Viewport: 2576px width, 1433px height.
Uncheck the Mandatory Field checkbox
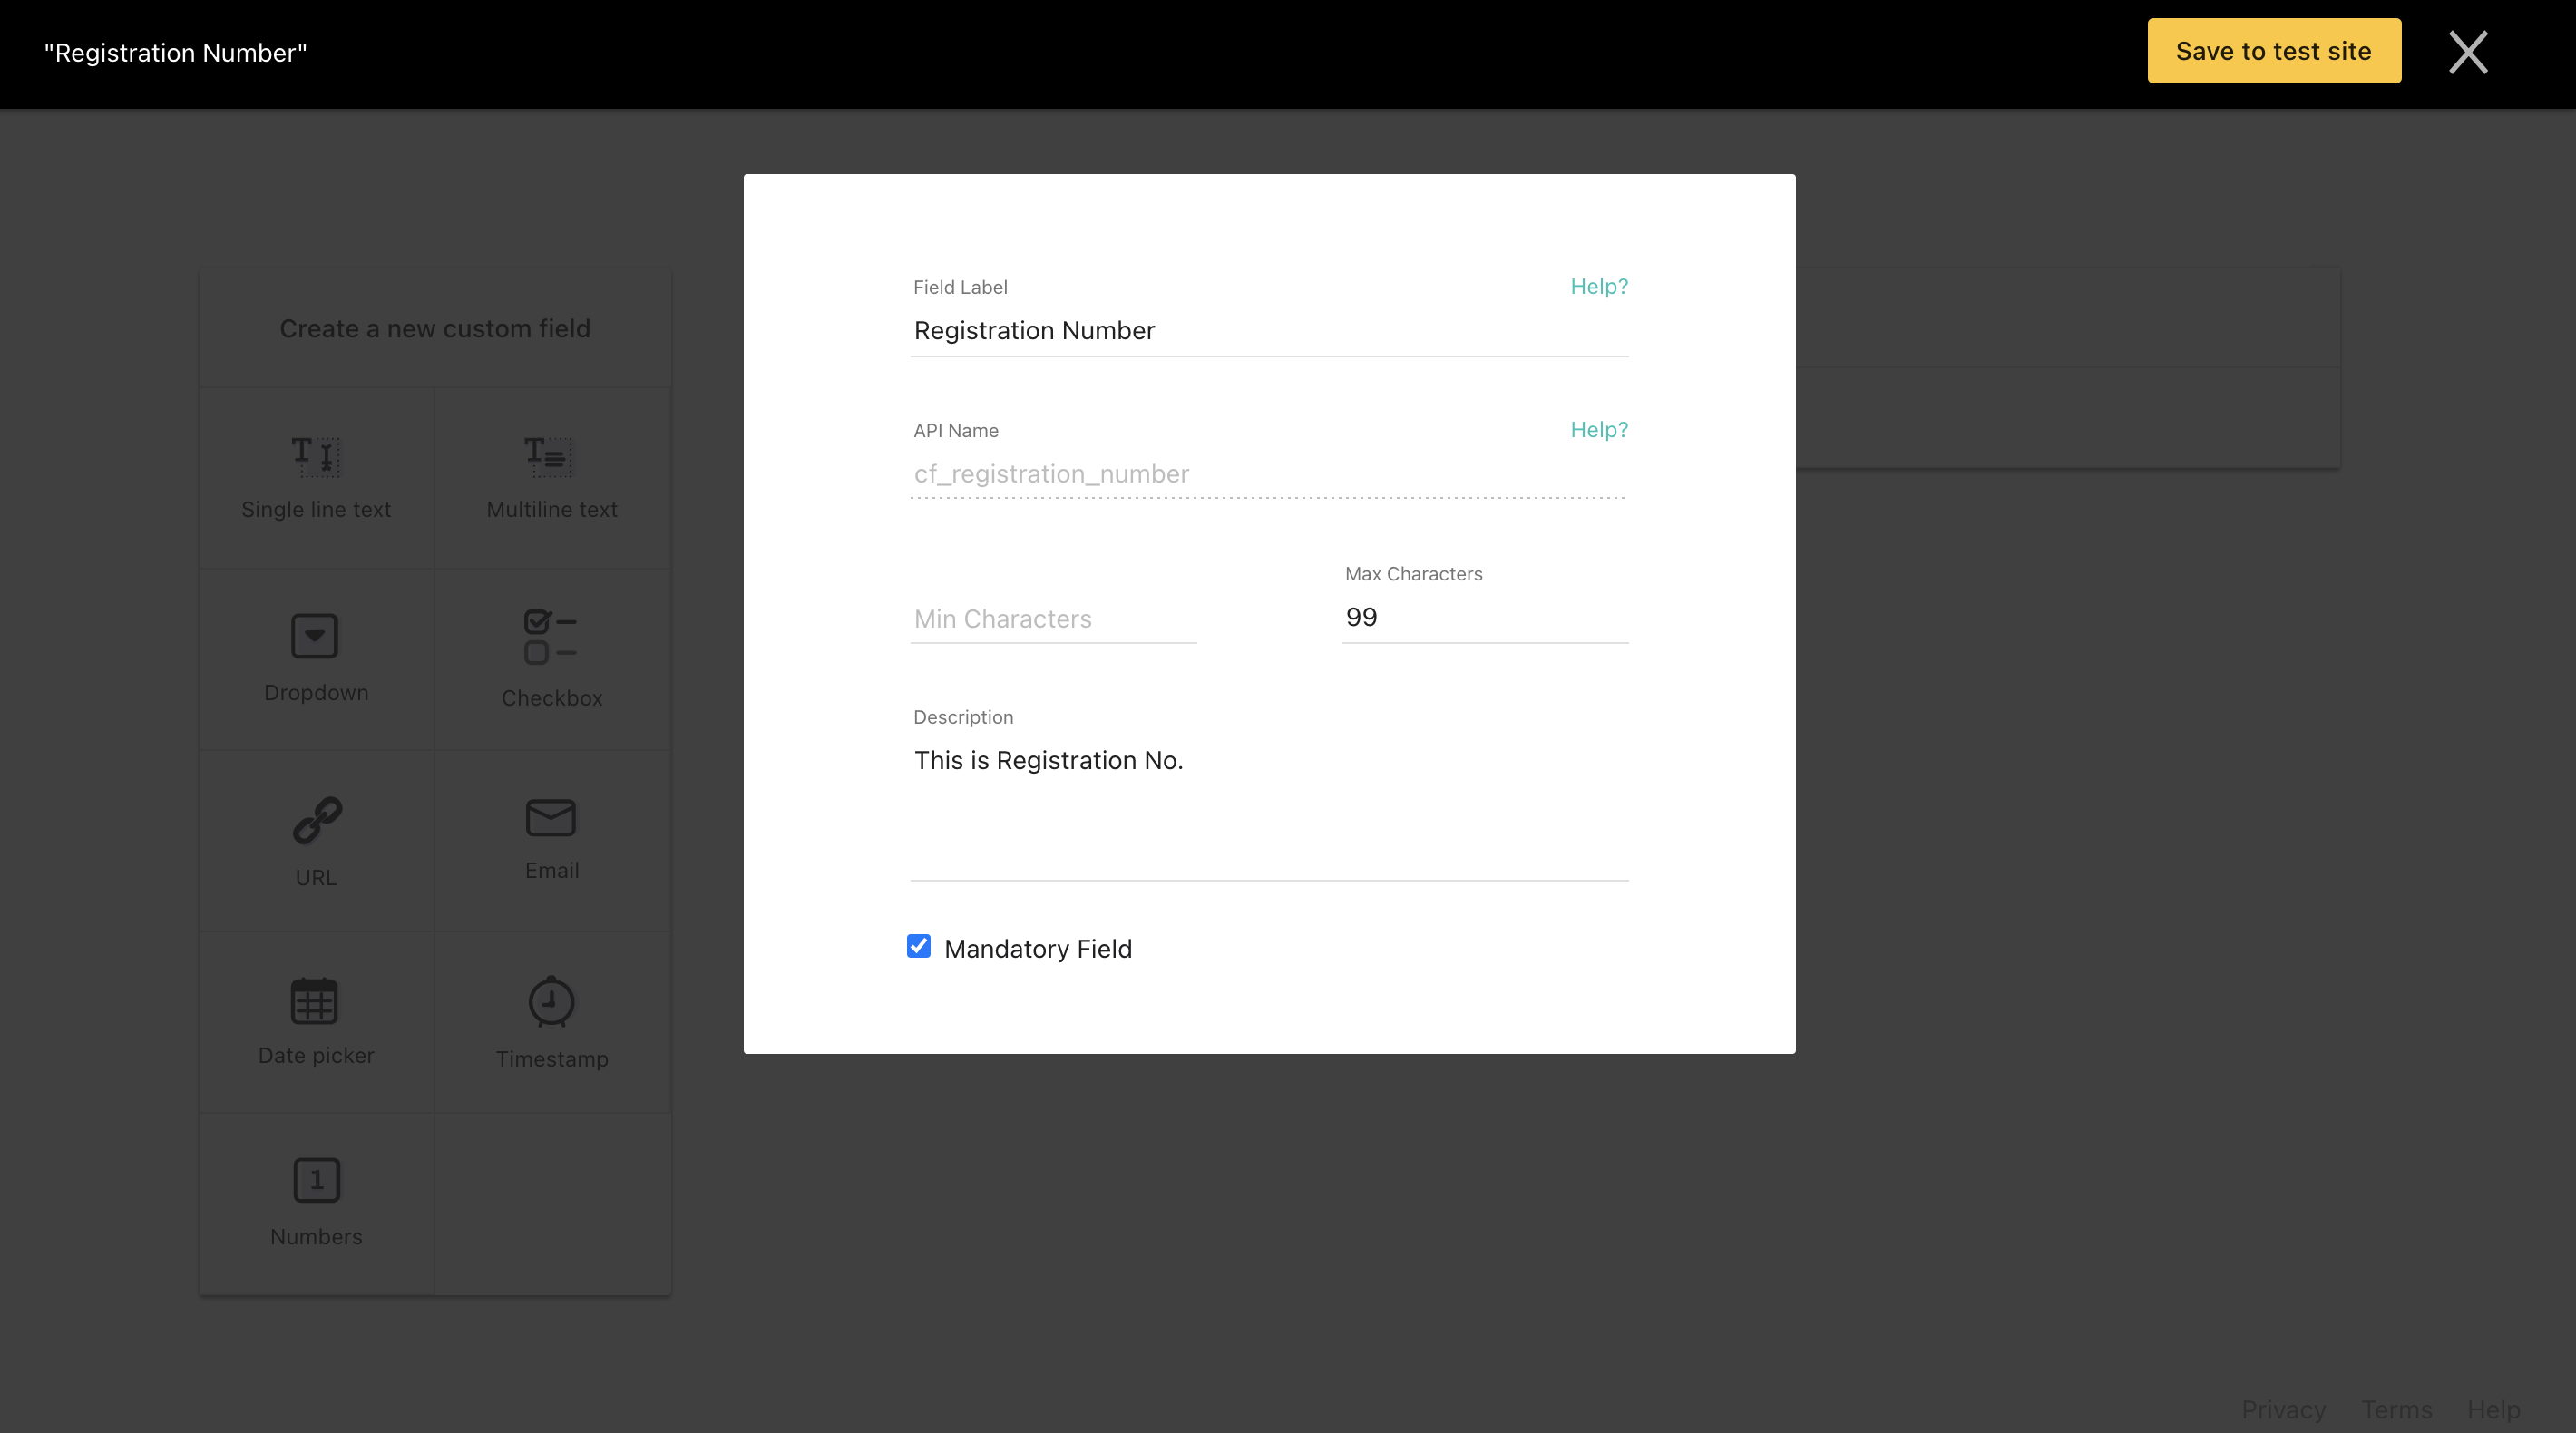tap(919, 946)
